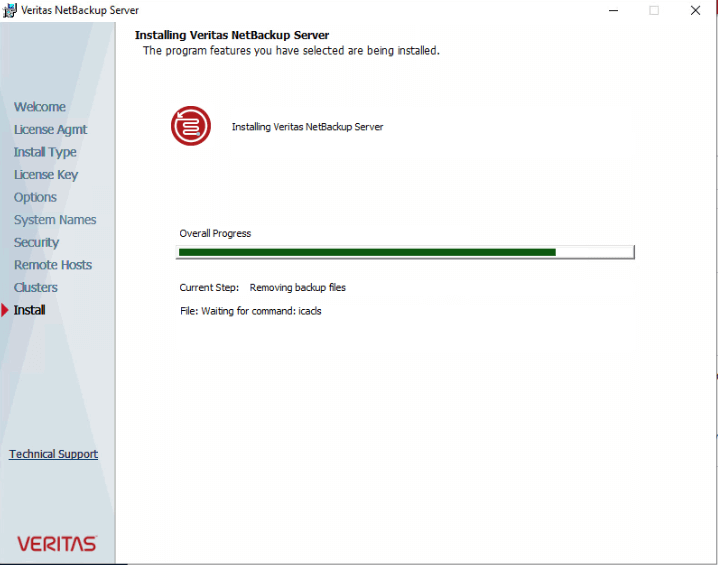The width and height of the screenshot is (718, 565).
Task: Click 'The program features you have selected' subtitle
Action: 291,50
